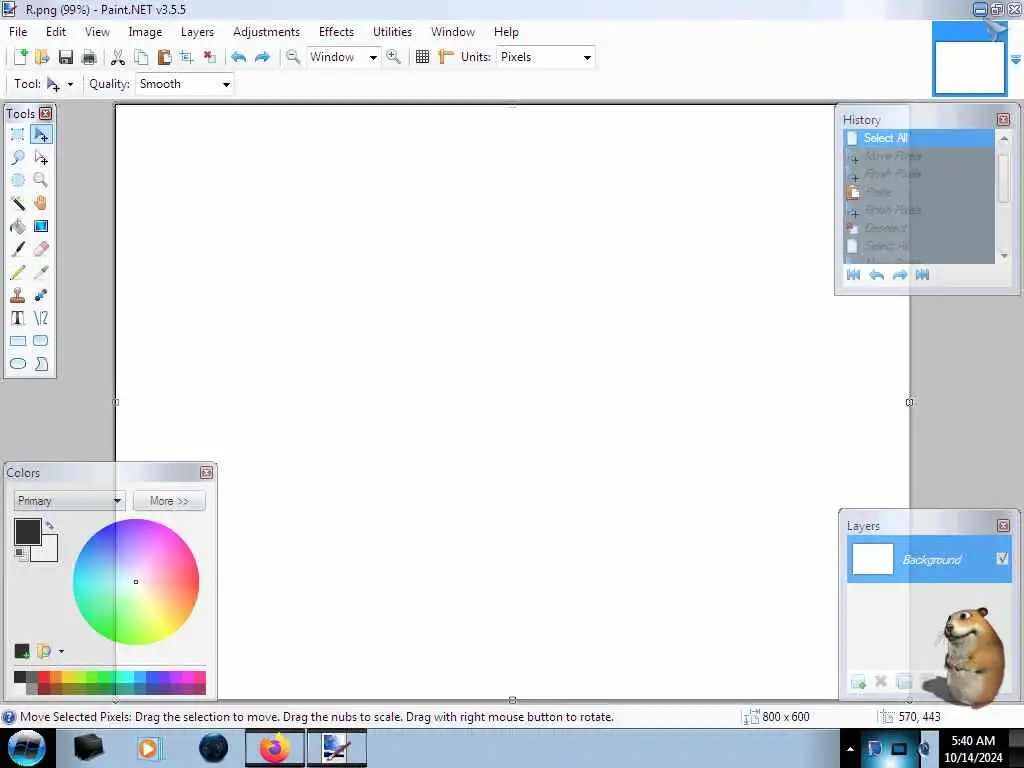
Task: Click the Zoom Out magnifier icon
Action: tap(293, 57)
